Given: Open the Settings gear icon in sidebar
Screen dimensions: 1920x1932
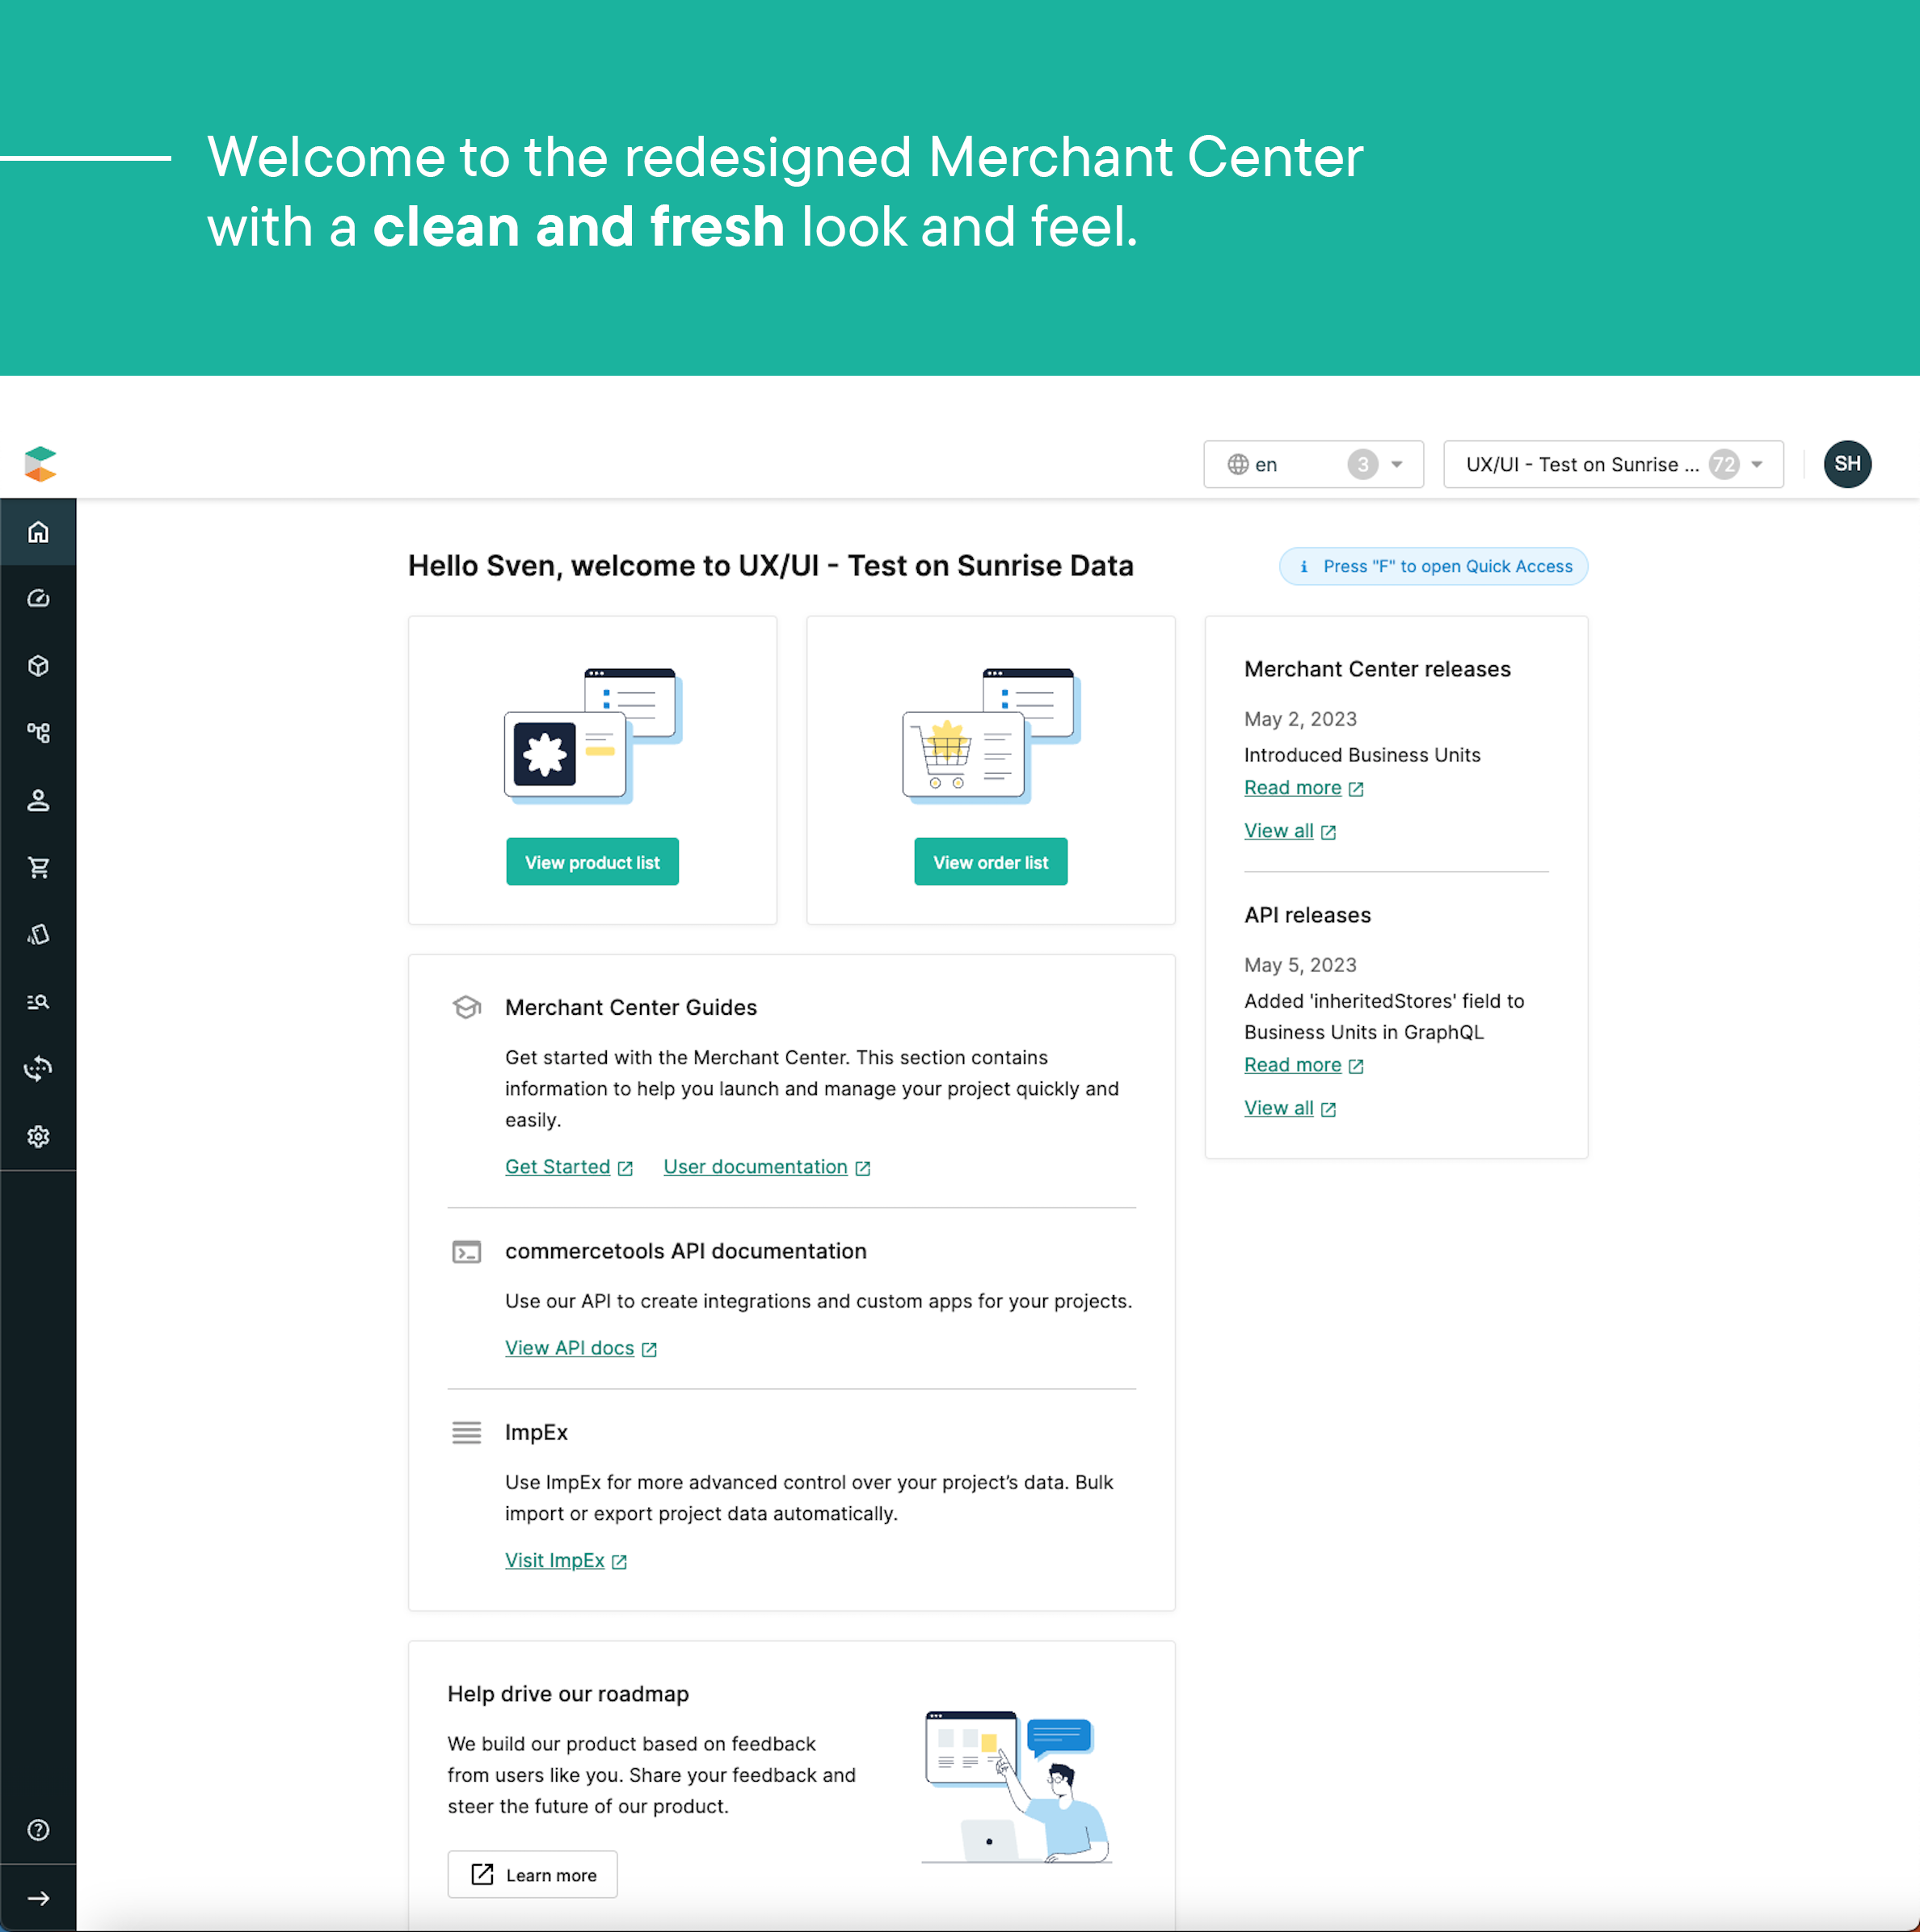Looking at the screenshot, I should (x=38, y=1136).
